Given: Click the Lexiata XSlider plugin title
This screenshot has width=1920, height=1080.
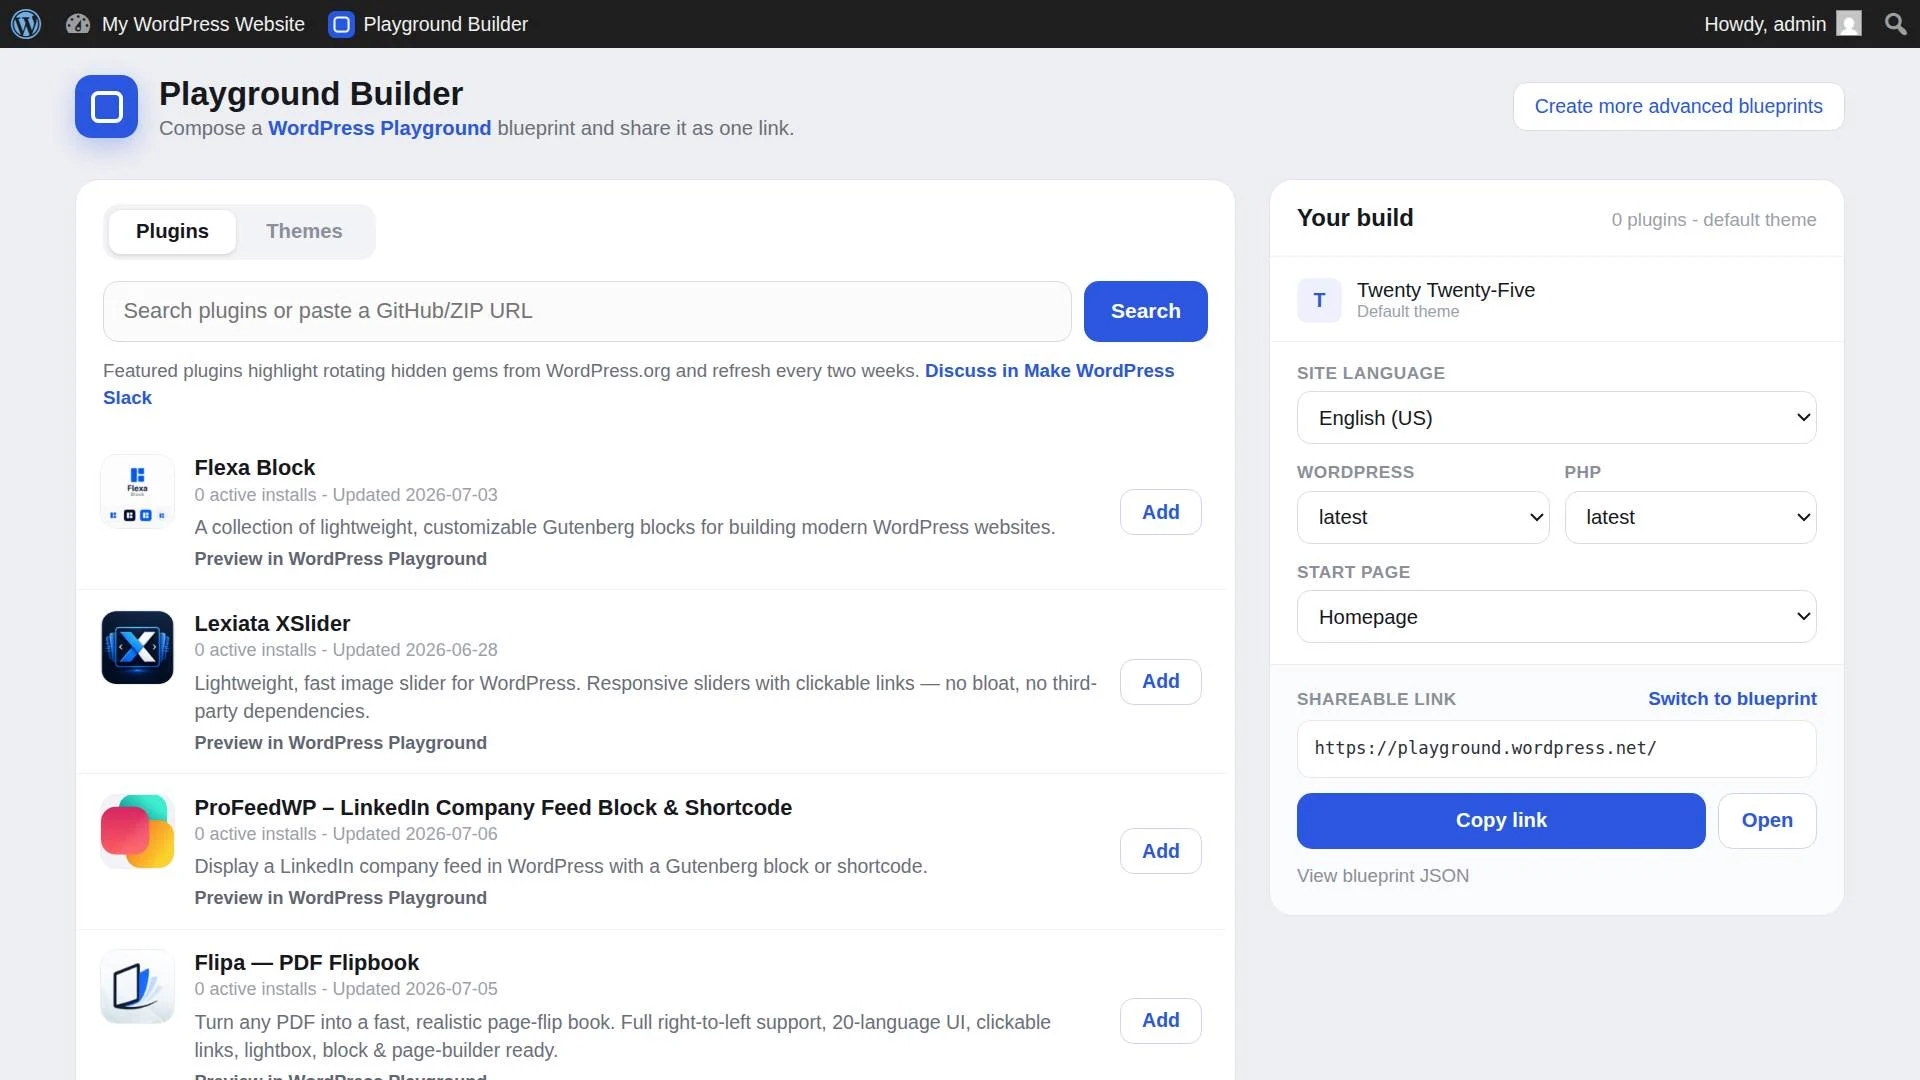Looking at the screenshot, I should point(272,624).
